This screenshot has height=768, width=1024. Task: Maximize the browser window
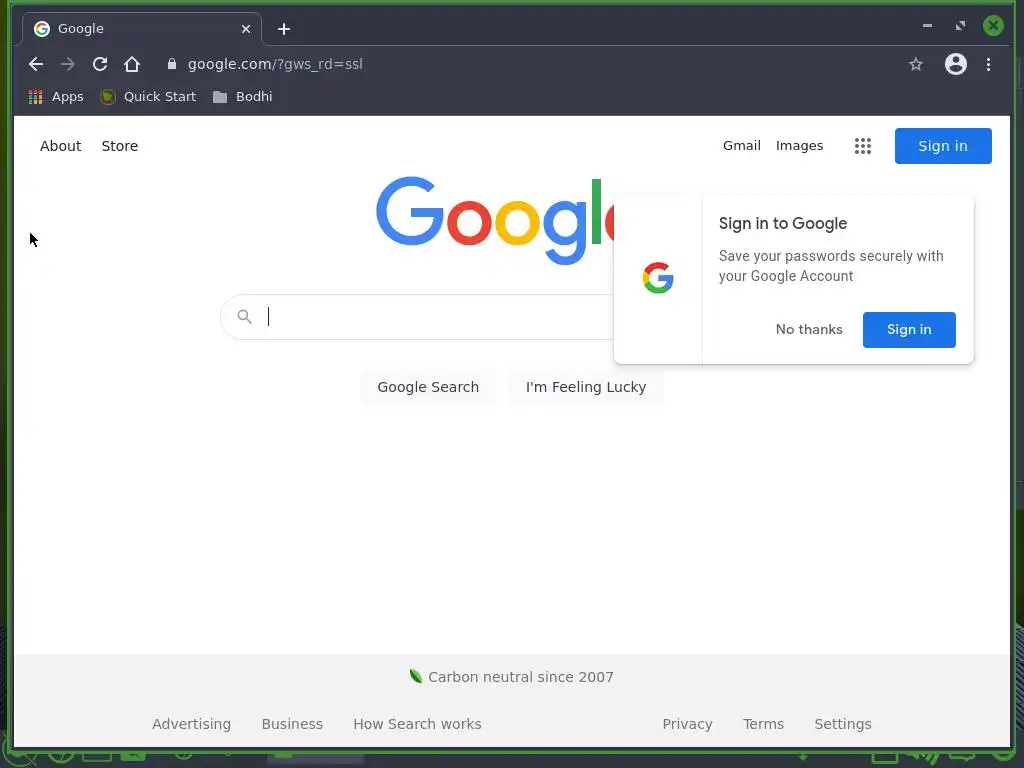tap(960, 25)
